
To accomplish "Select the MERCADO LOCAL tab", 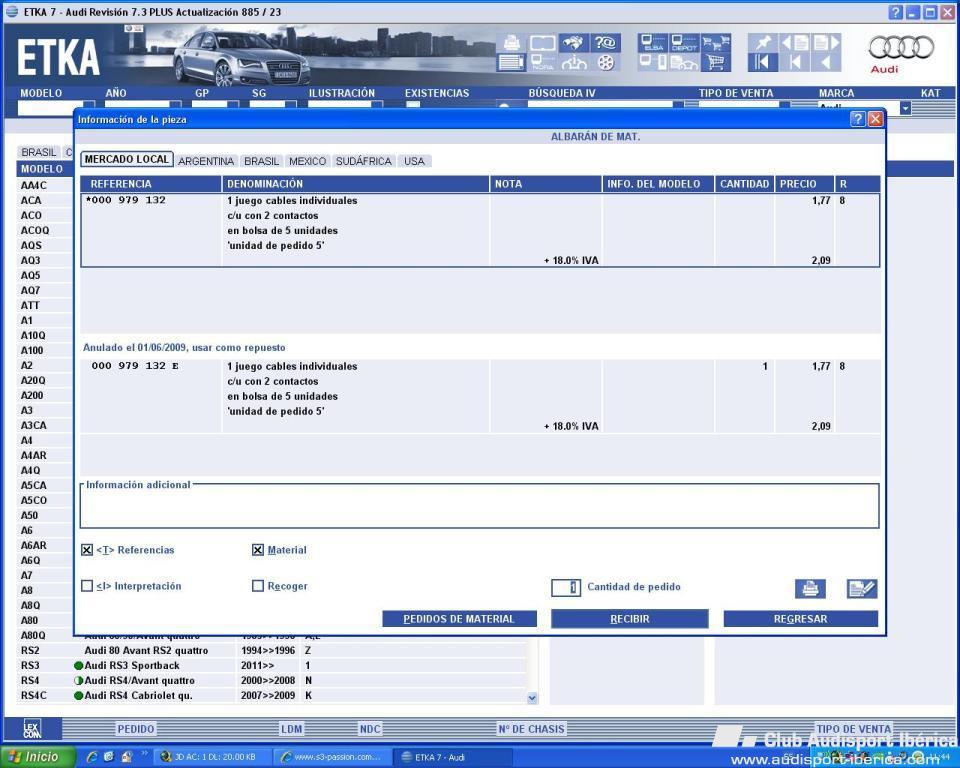I will [x=127, y=159].
